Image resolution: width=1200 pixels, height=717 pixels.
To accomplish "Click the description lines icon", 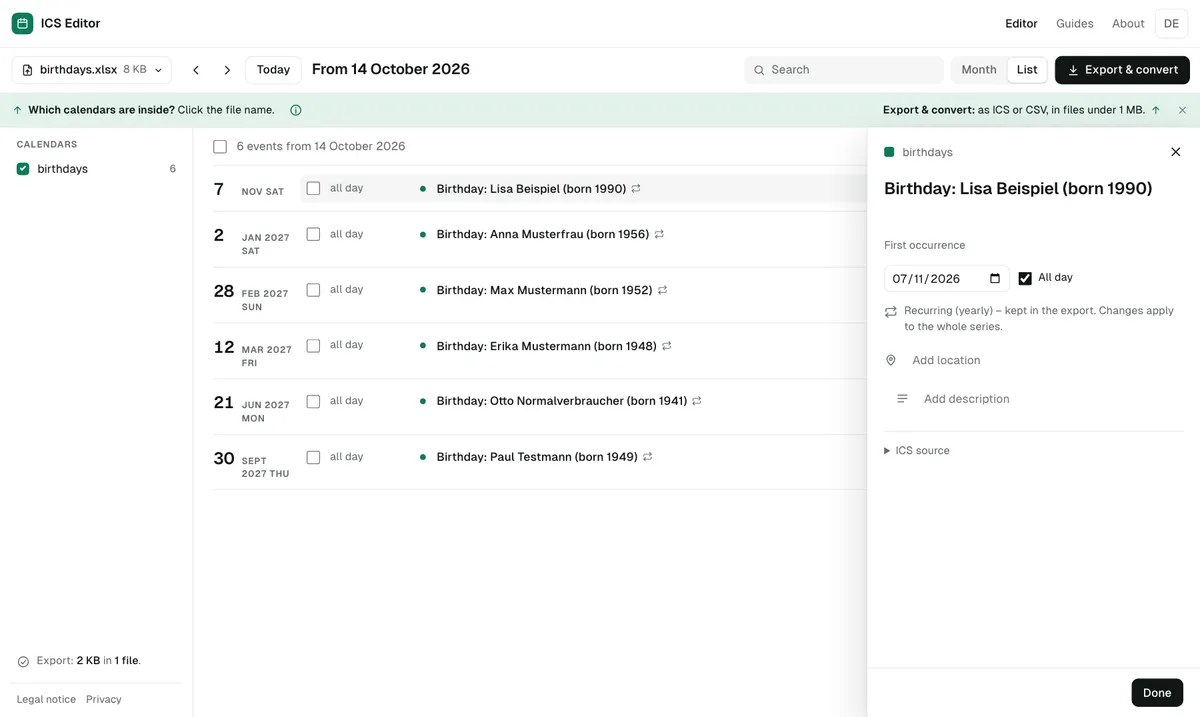I will tap(902, 399).
